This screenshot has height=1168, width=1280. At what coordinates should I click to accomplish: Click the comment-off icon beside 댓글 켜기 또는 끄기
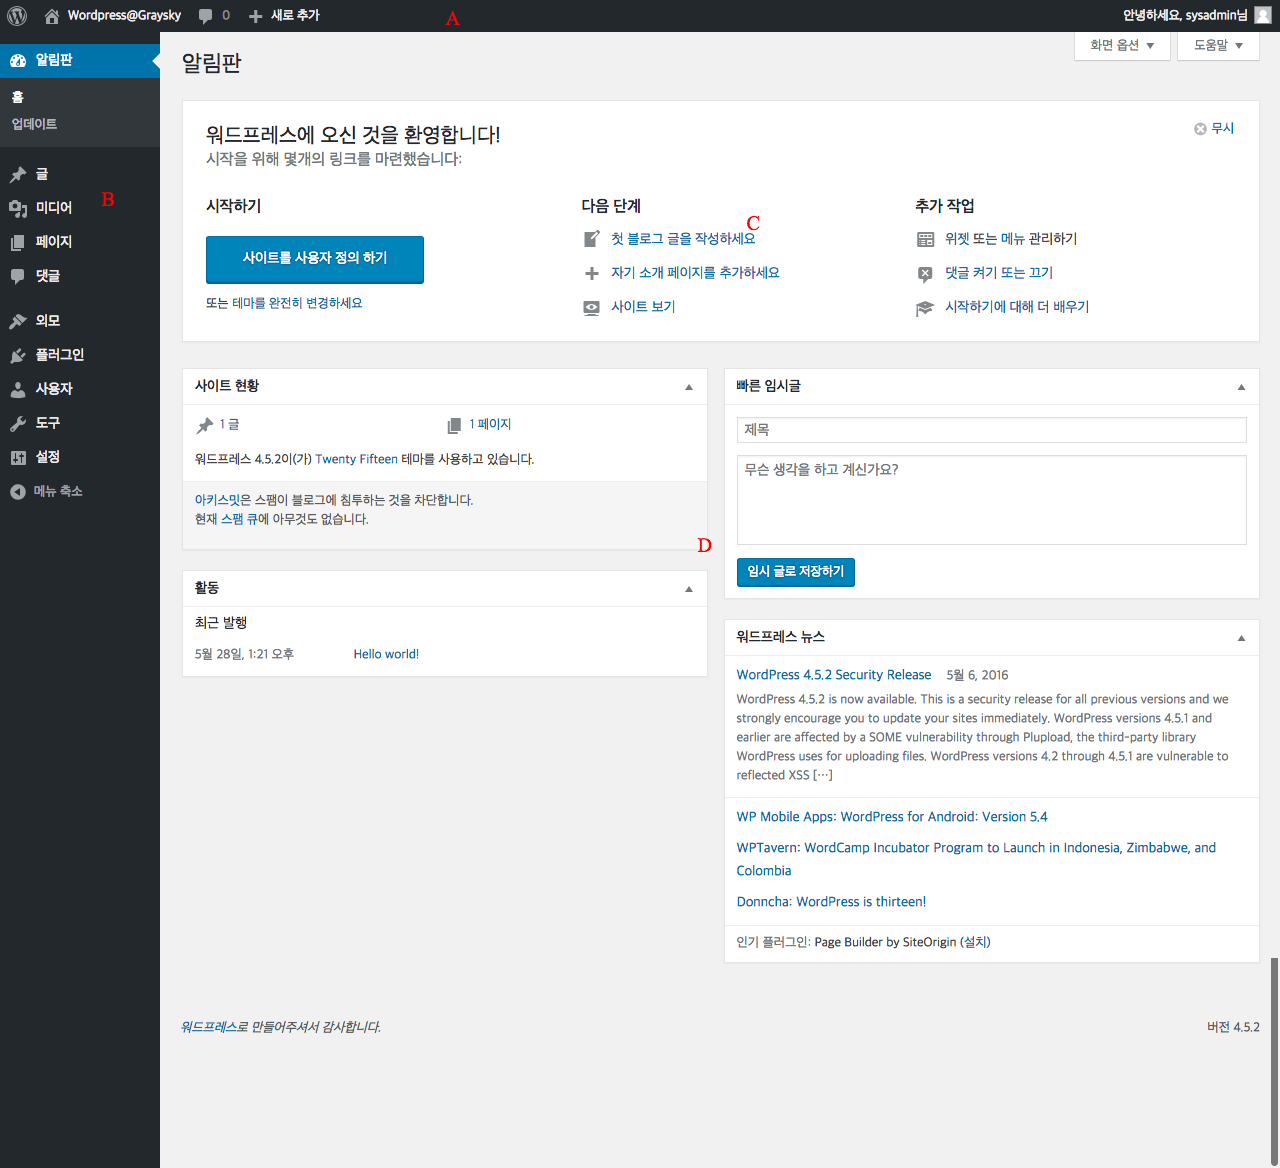pyautogui.click(x=926, y=273)
